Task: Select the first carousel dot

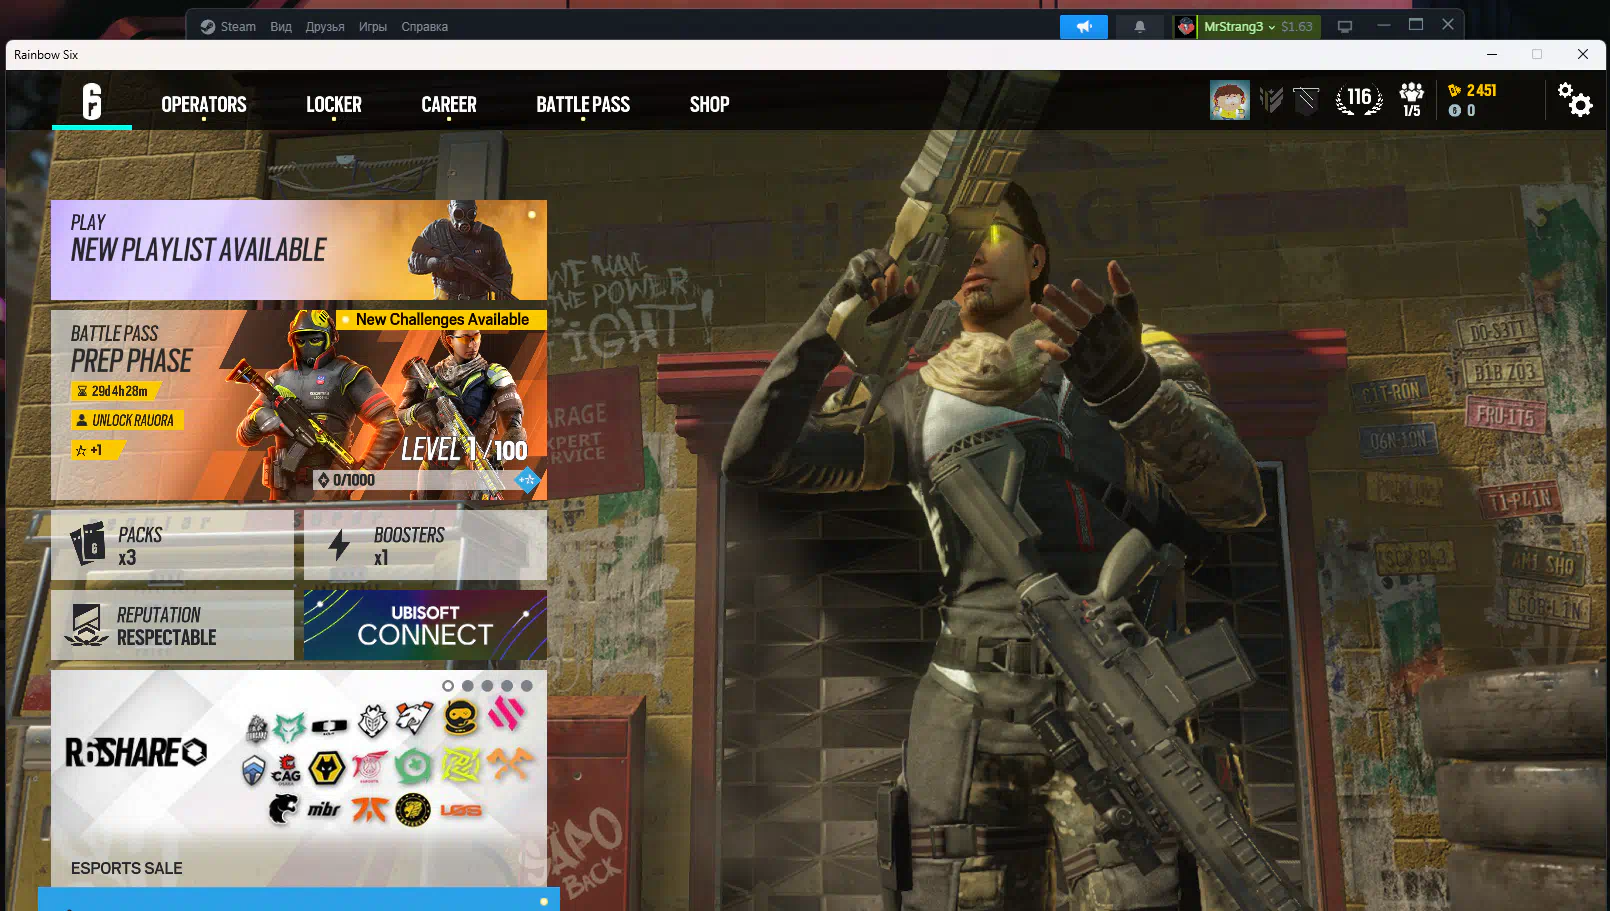Action: click(448, 686)
